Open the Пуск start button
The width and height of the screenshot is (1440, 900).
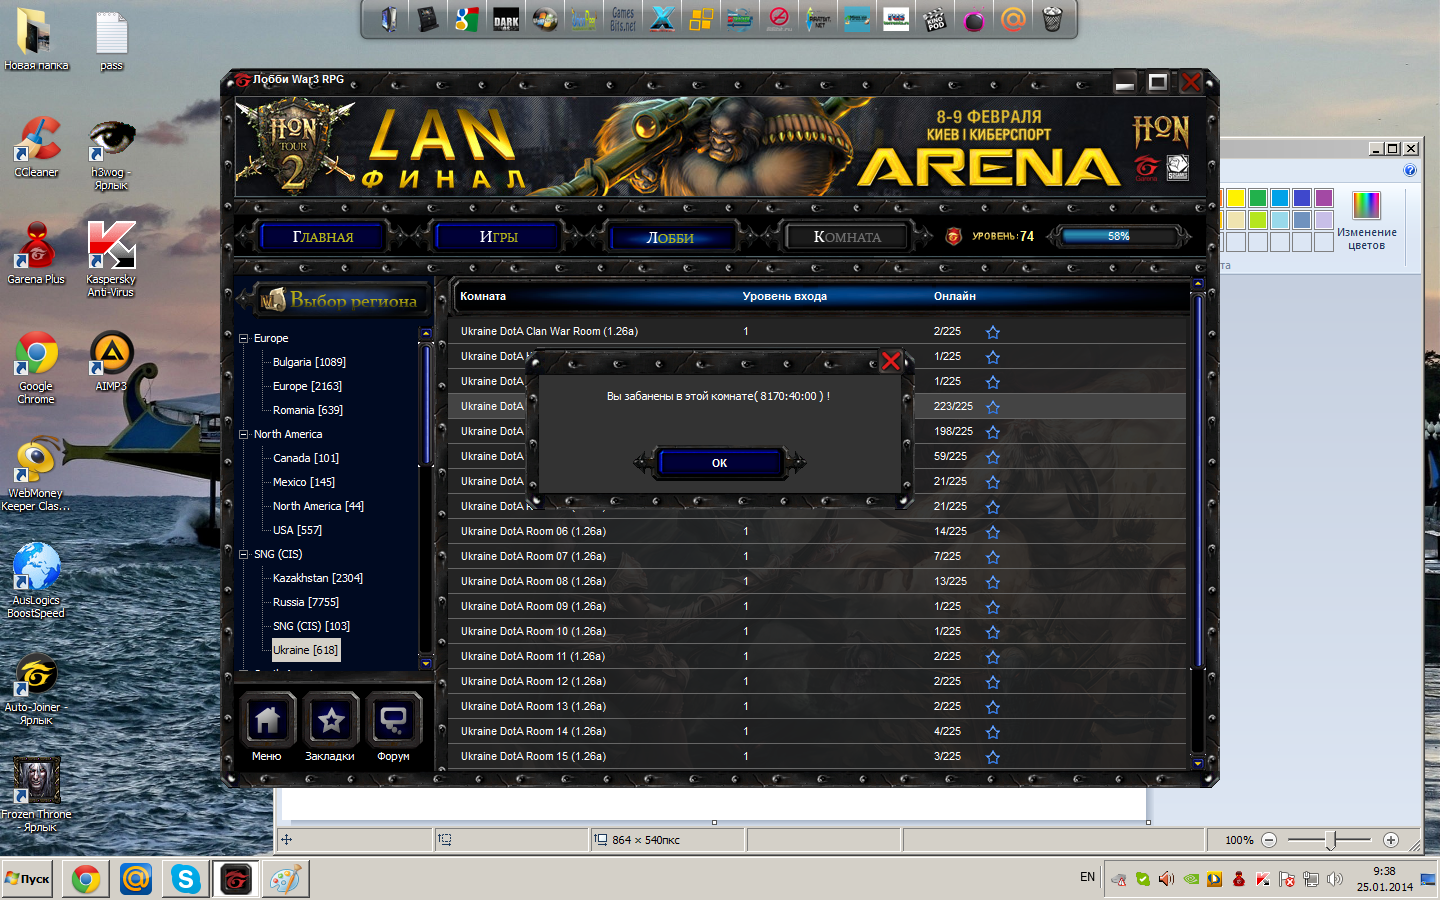(27, 879)
